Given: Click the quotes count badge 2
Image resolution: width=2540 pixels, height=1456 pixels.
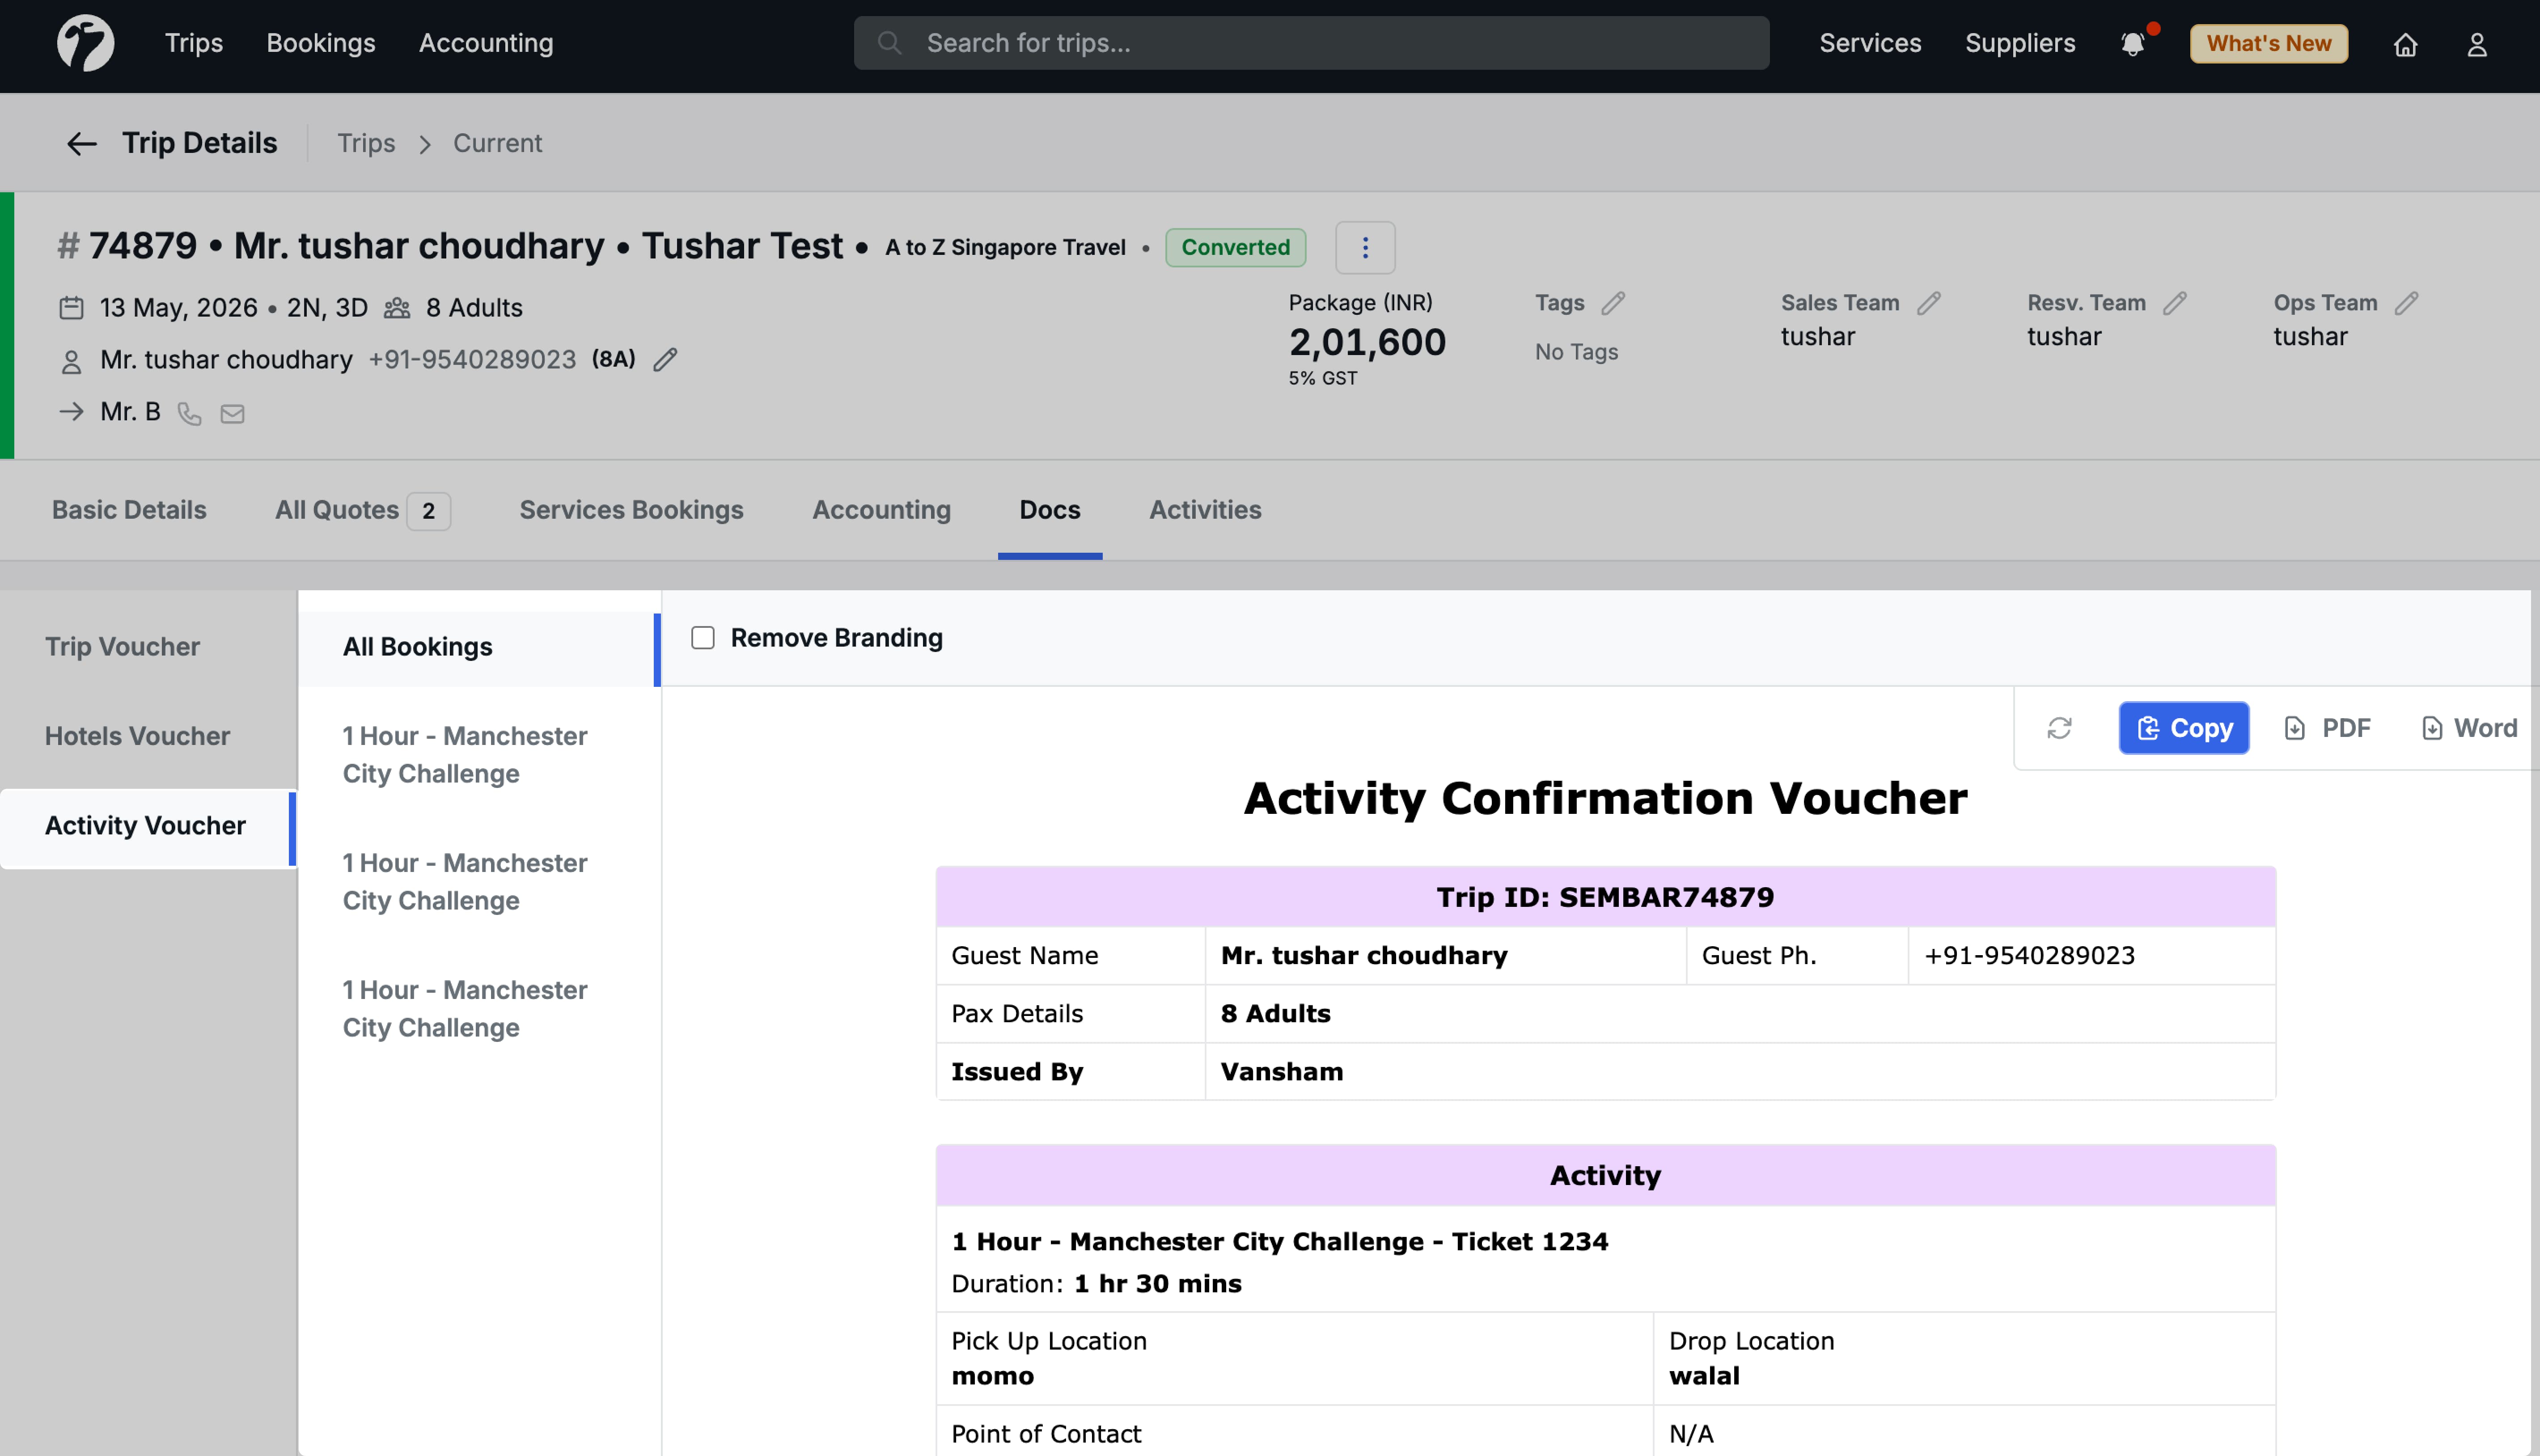Looking at the screenshot, I should (x=428, y=511).
